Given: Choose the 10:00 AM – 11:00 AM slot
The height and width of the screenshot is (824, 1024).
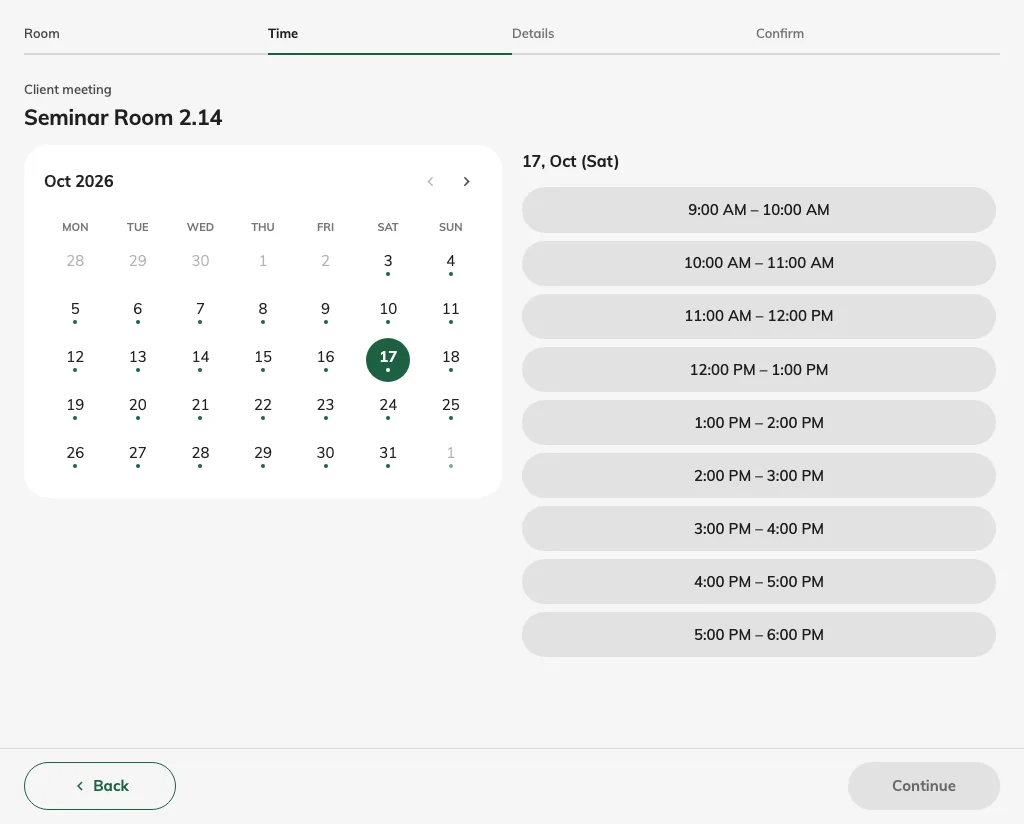Looking at the screenshot, I should click(x=759, y=263).
